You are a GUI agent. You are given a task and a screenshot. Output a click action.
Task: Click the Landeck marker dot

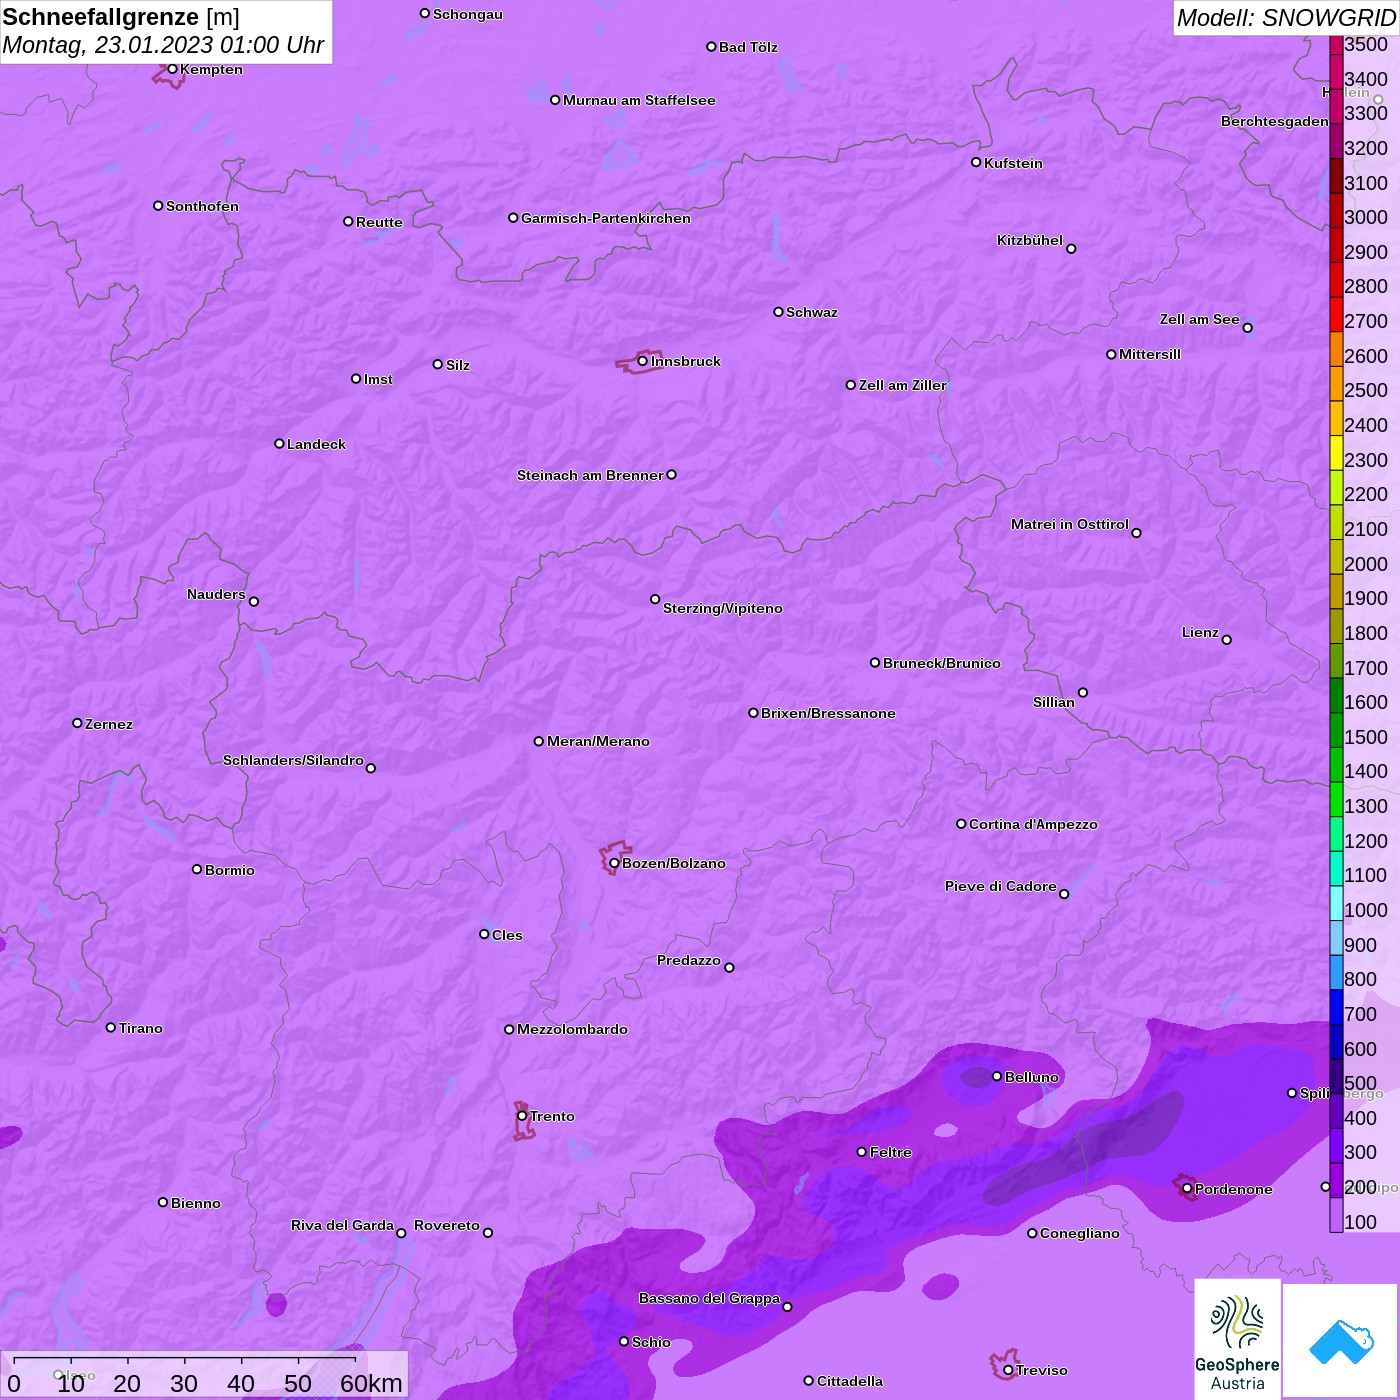[279, 443]
